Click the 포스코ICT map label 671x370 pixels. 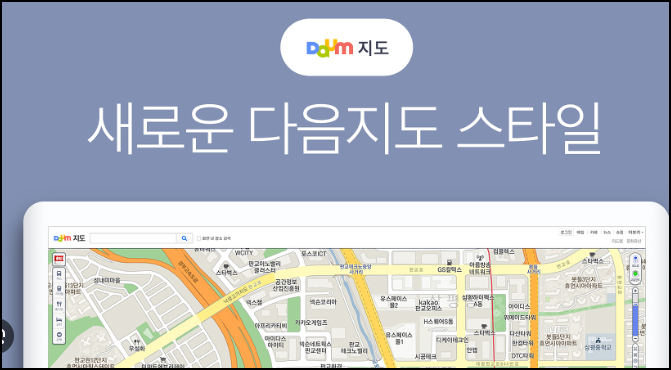pyautogui.click(x=314, y=254)
